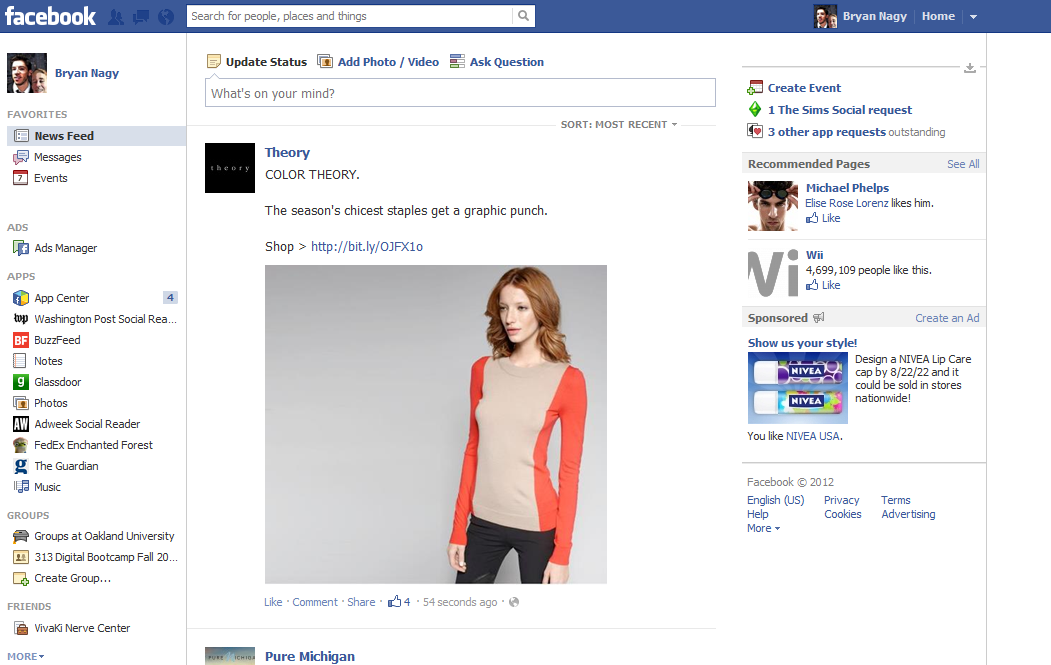
Task: Open the messages icon in top bar
Action: (141, 17)
